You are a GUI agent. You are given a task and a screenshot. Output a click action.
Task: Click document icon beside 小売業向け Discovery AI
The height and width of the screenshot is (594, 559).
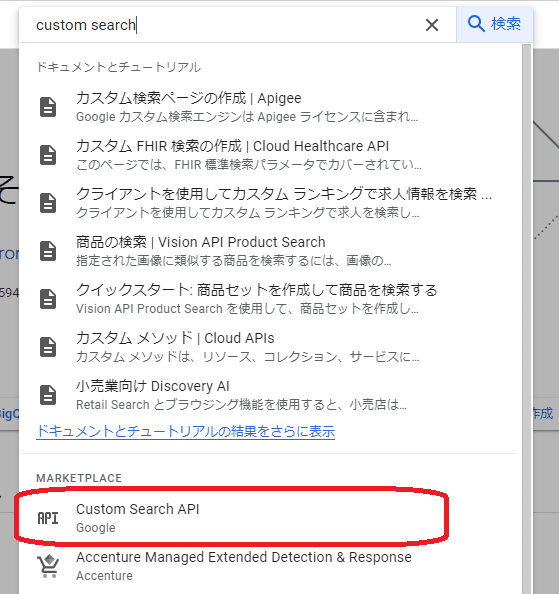pos(48,395)
